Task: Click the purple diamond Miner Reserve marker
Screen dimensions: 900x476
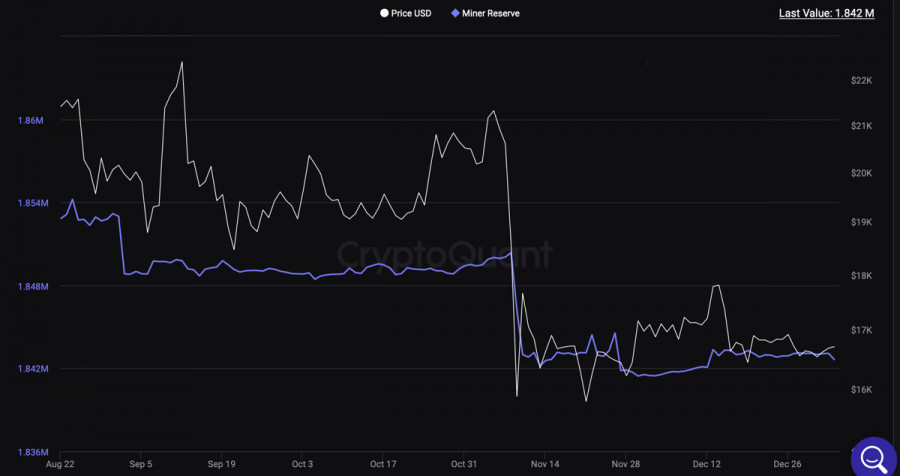Action: tap(455, 13)
